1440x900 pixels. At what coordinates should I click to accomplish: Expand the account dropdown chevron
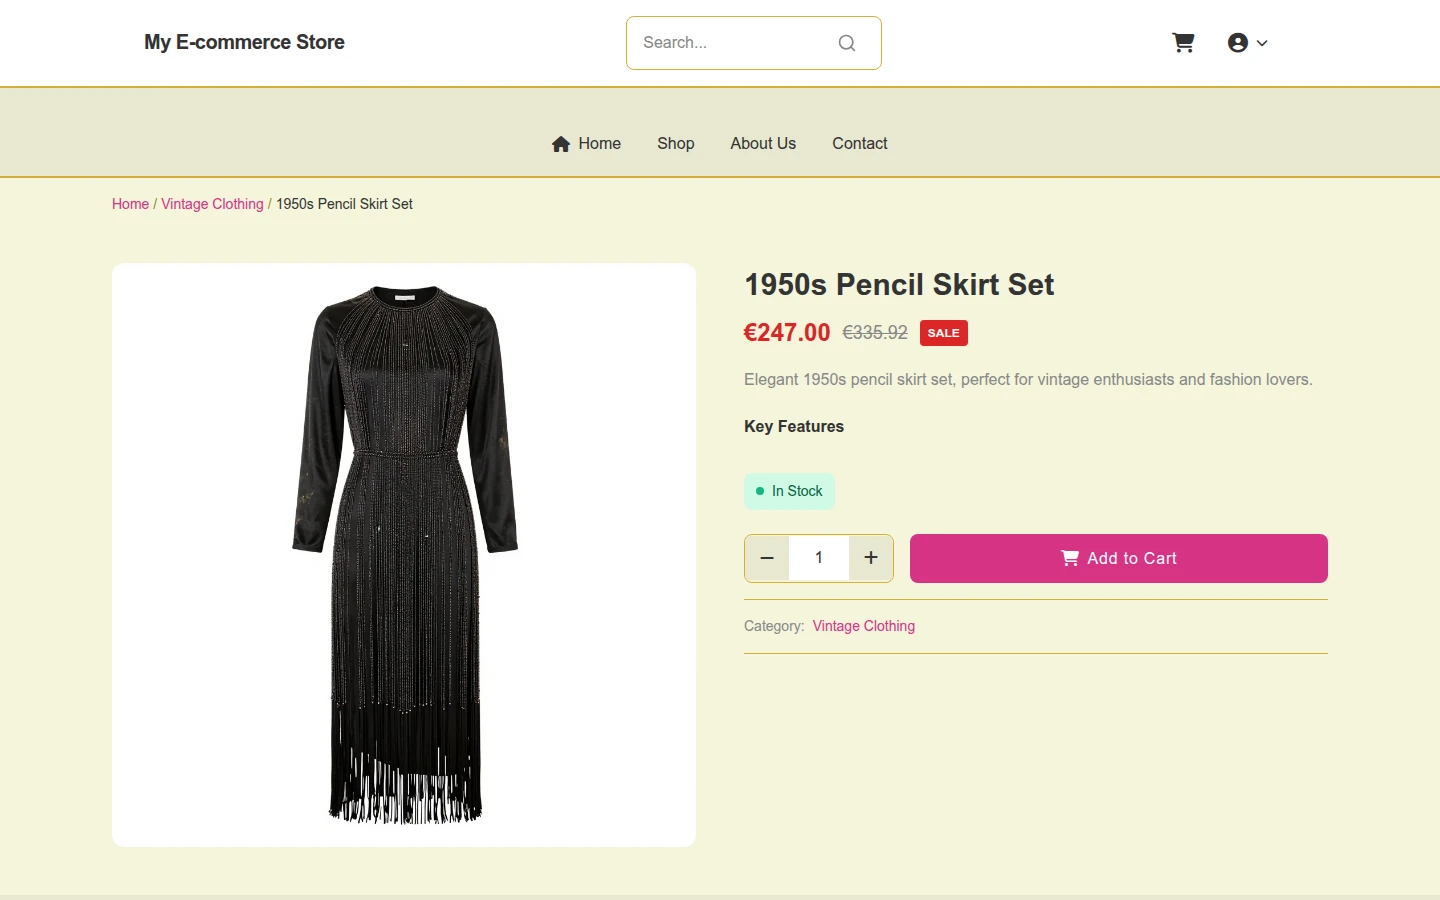[1262, 43]
